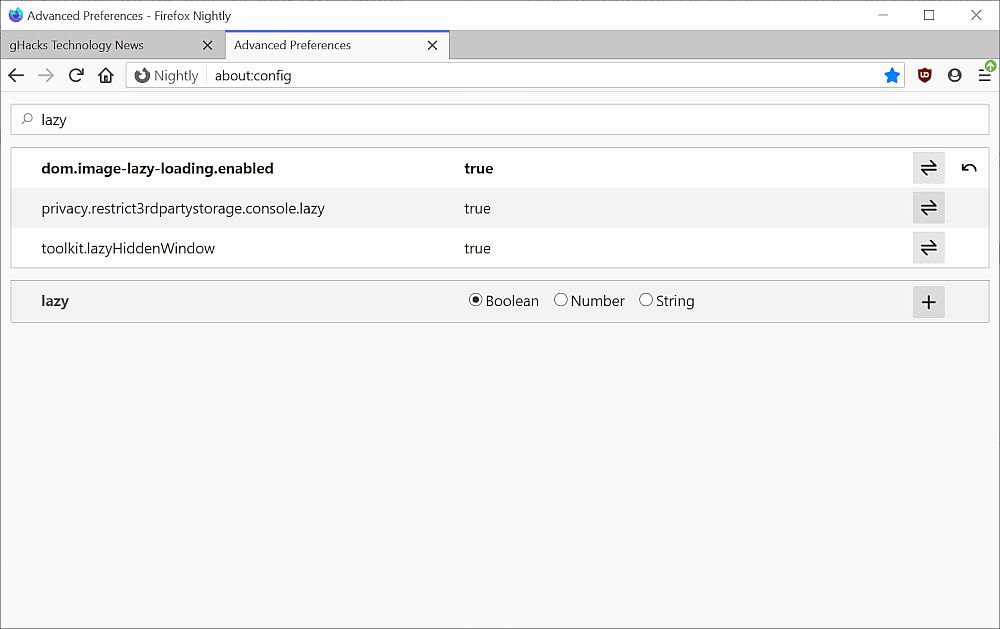Go to the Firefox home page

pyautogui.click(x=106, y=75)
